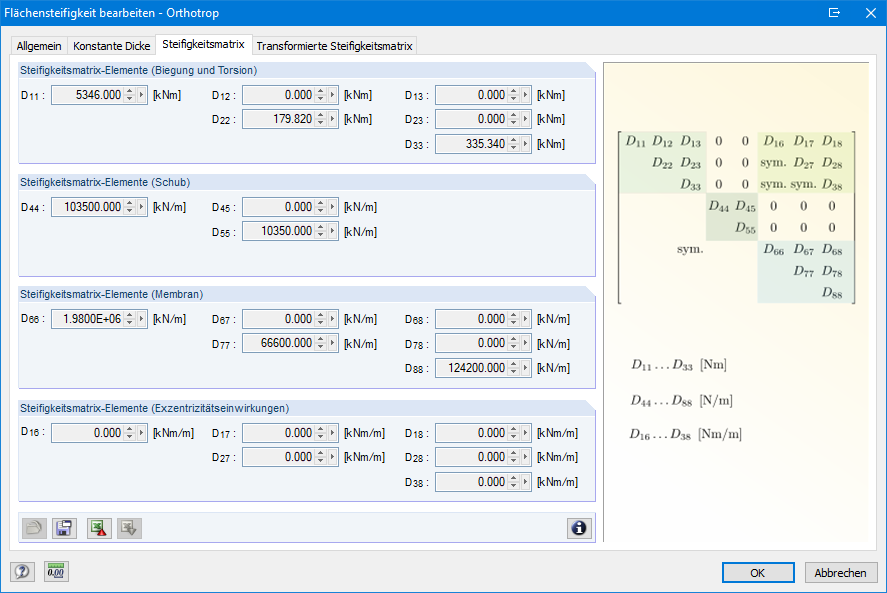This screenshot has width=887, height=593.
Task: Click 'Steifigkeitsmatrix-Elemente (Schub)' section header
Action: [105, 182]
